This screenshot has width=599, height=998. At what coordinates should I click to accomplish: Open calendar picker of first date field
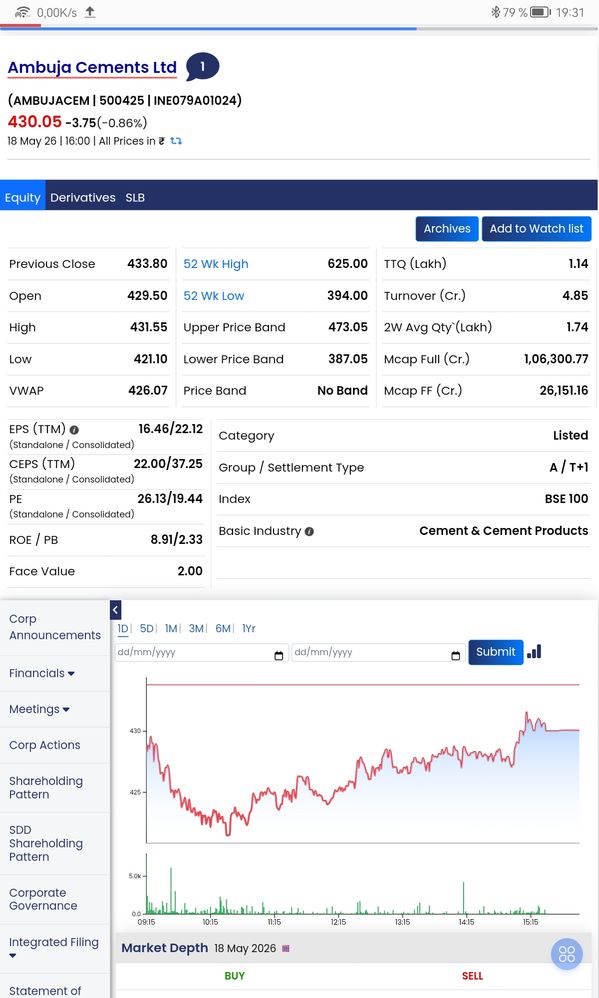click(278, 656)
